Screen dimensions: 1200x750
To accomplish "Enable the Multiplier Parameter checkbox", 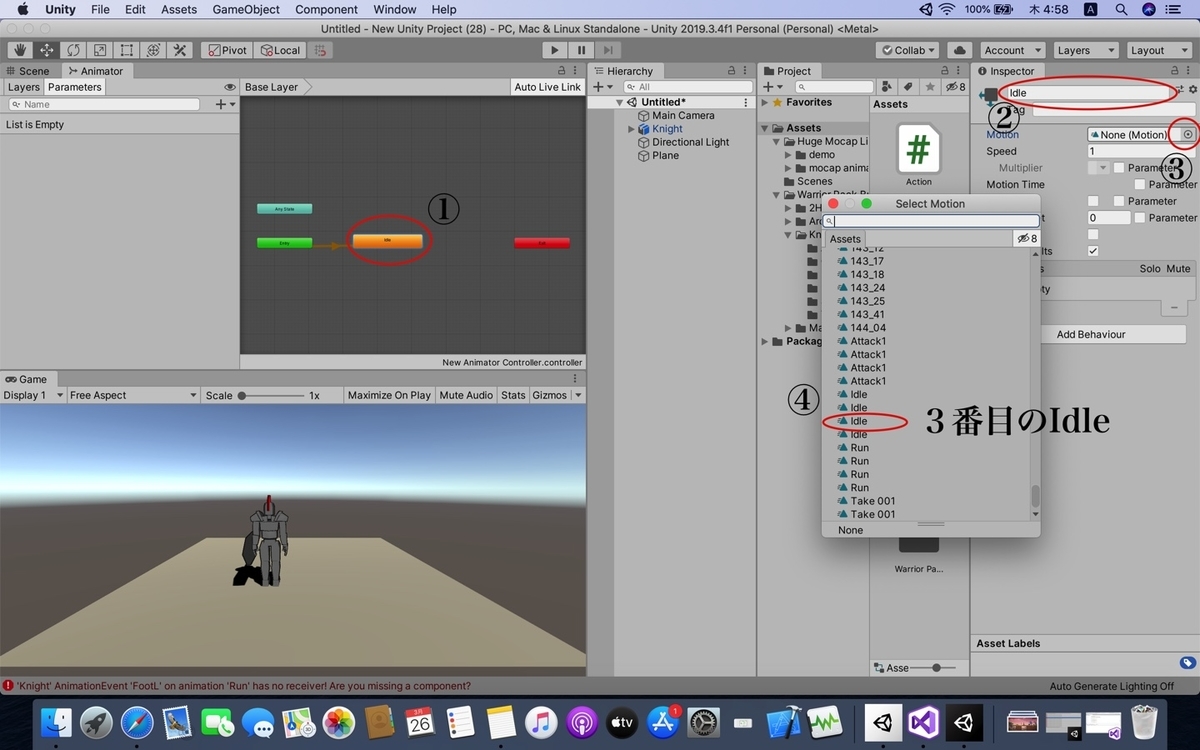I will (1119, 168).
